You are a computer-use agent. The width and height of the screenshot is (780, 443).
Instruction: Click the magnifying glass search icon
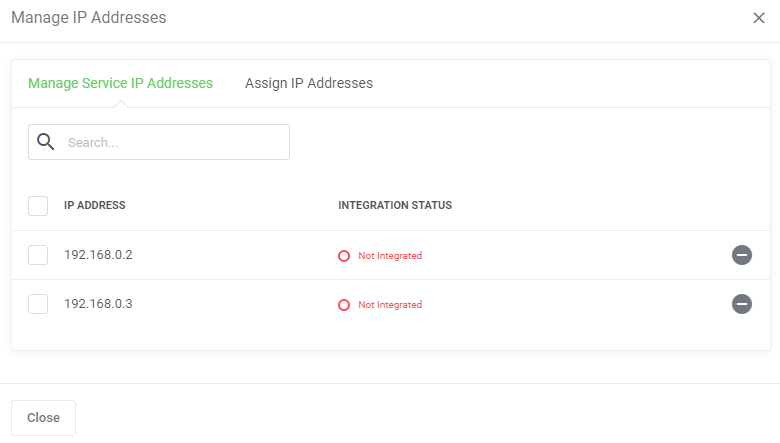coord(45,142)
